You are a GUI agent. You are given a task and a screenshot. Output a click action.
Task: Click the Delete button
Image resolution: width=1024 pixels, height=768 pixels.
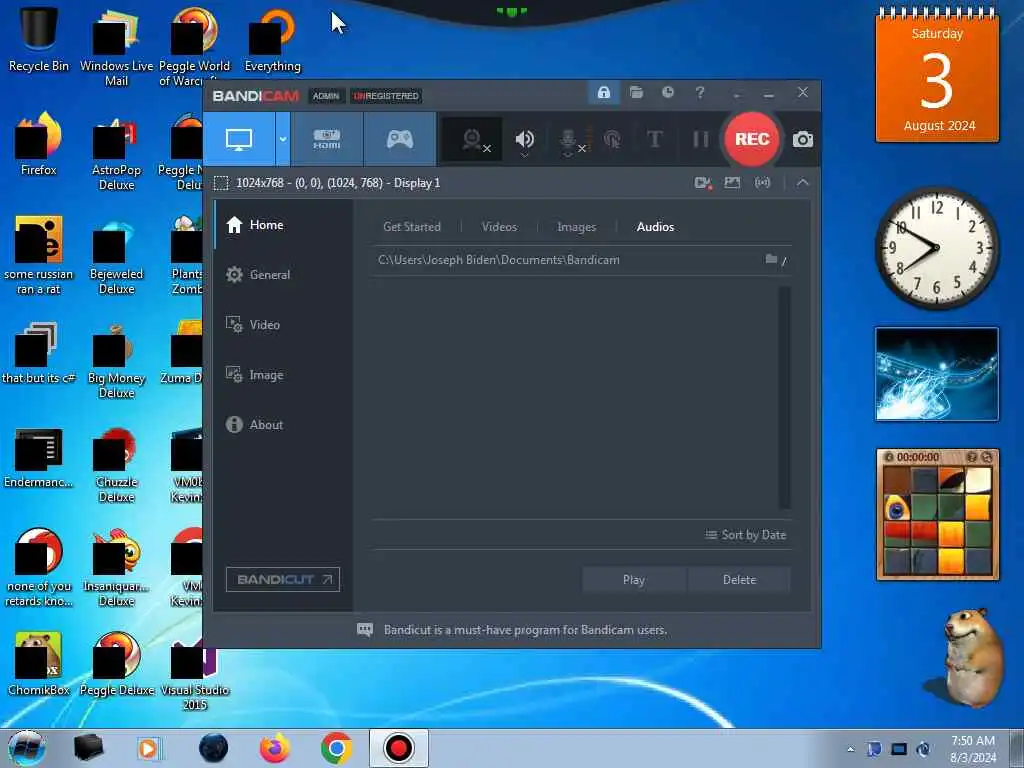point(739,579)
